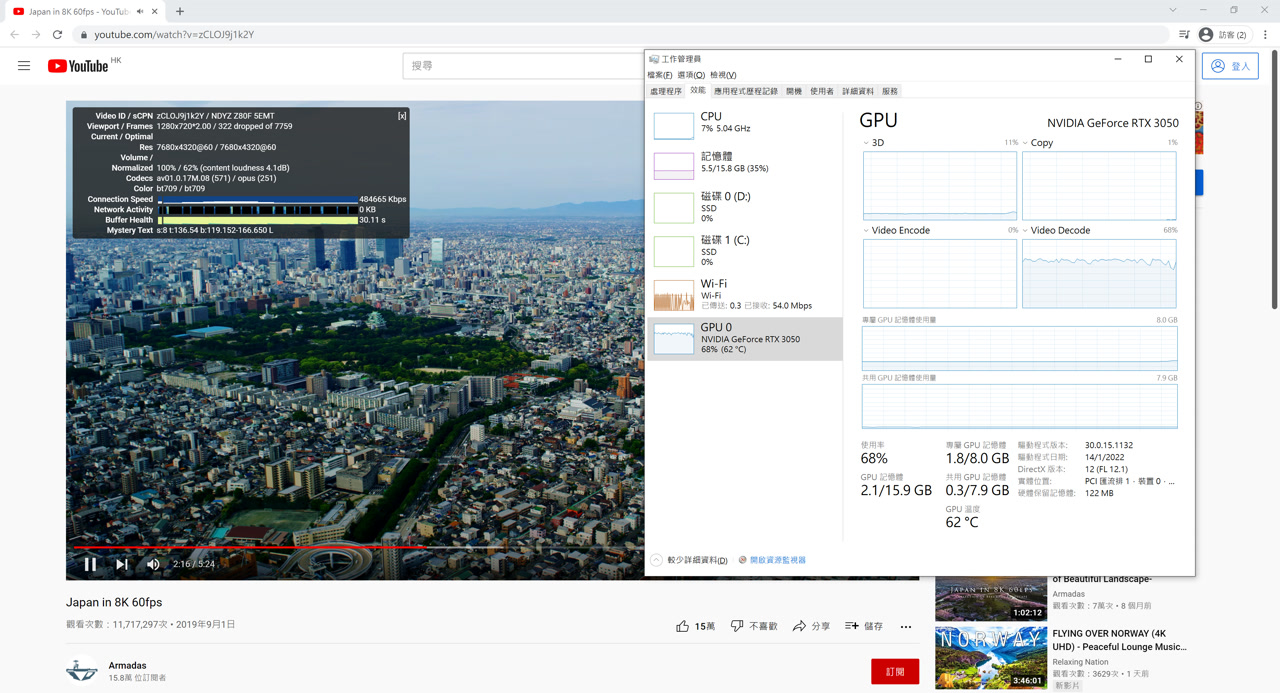The image size is (1280, 693).
Task: Like the video (15萬)
Action: pyautogui.click(x=695, y=626)
